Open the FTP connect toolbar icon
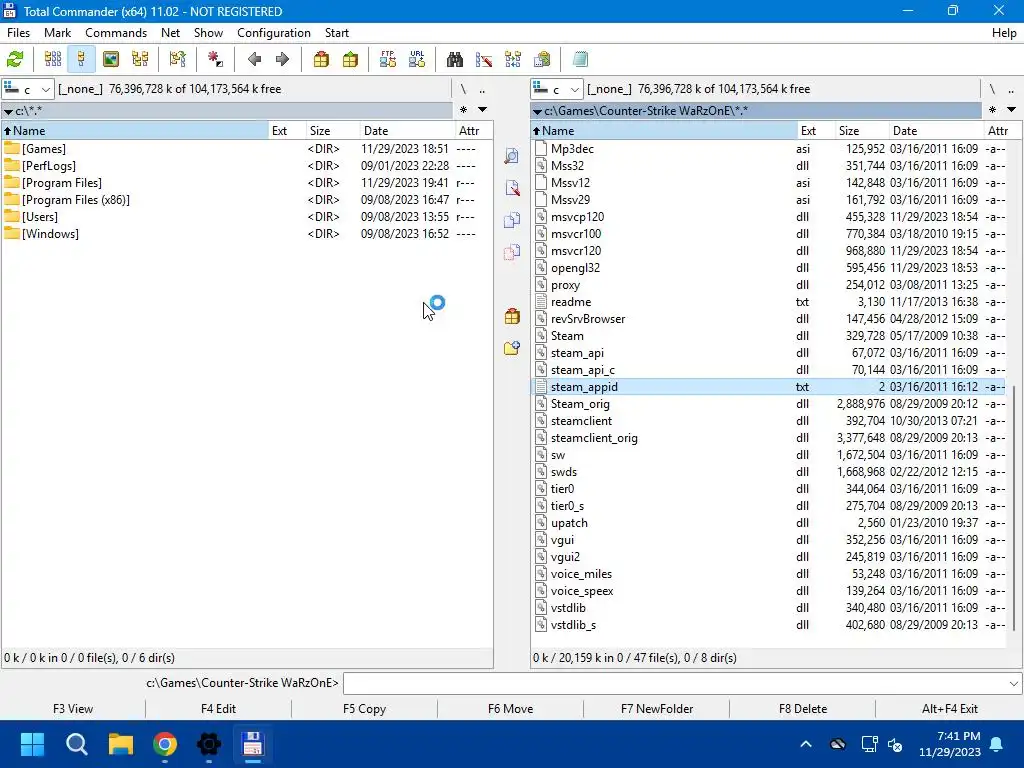Image resolution: width=1024 pixels, height=768 pixels. (x=388, y=59)
